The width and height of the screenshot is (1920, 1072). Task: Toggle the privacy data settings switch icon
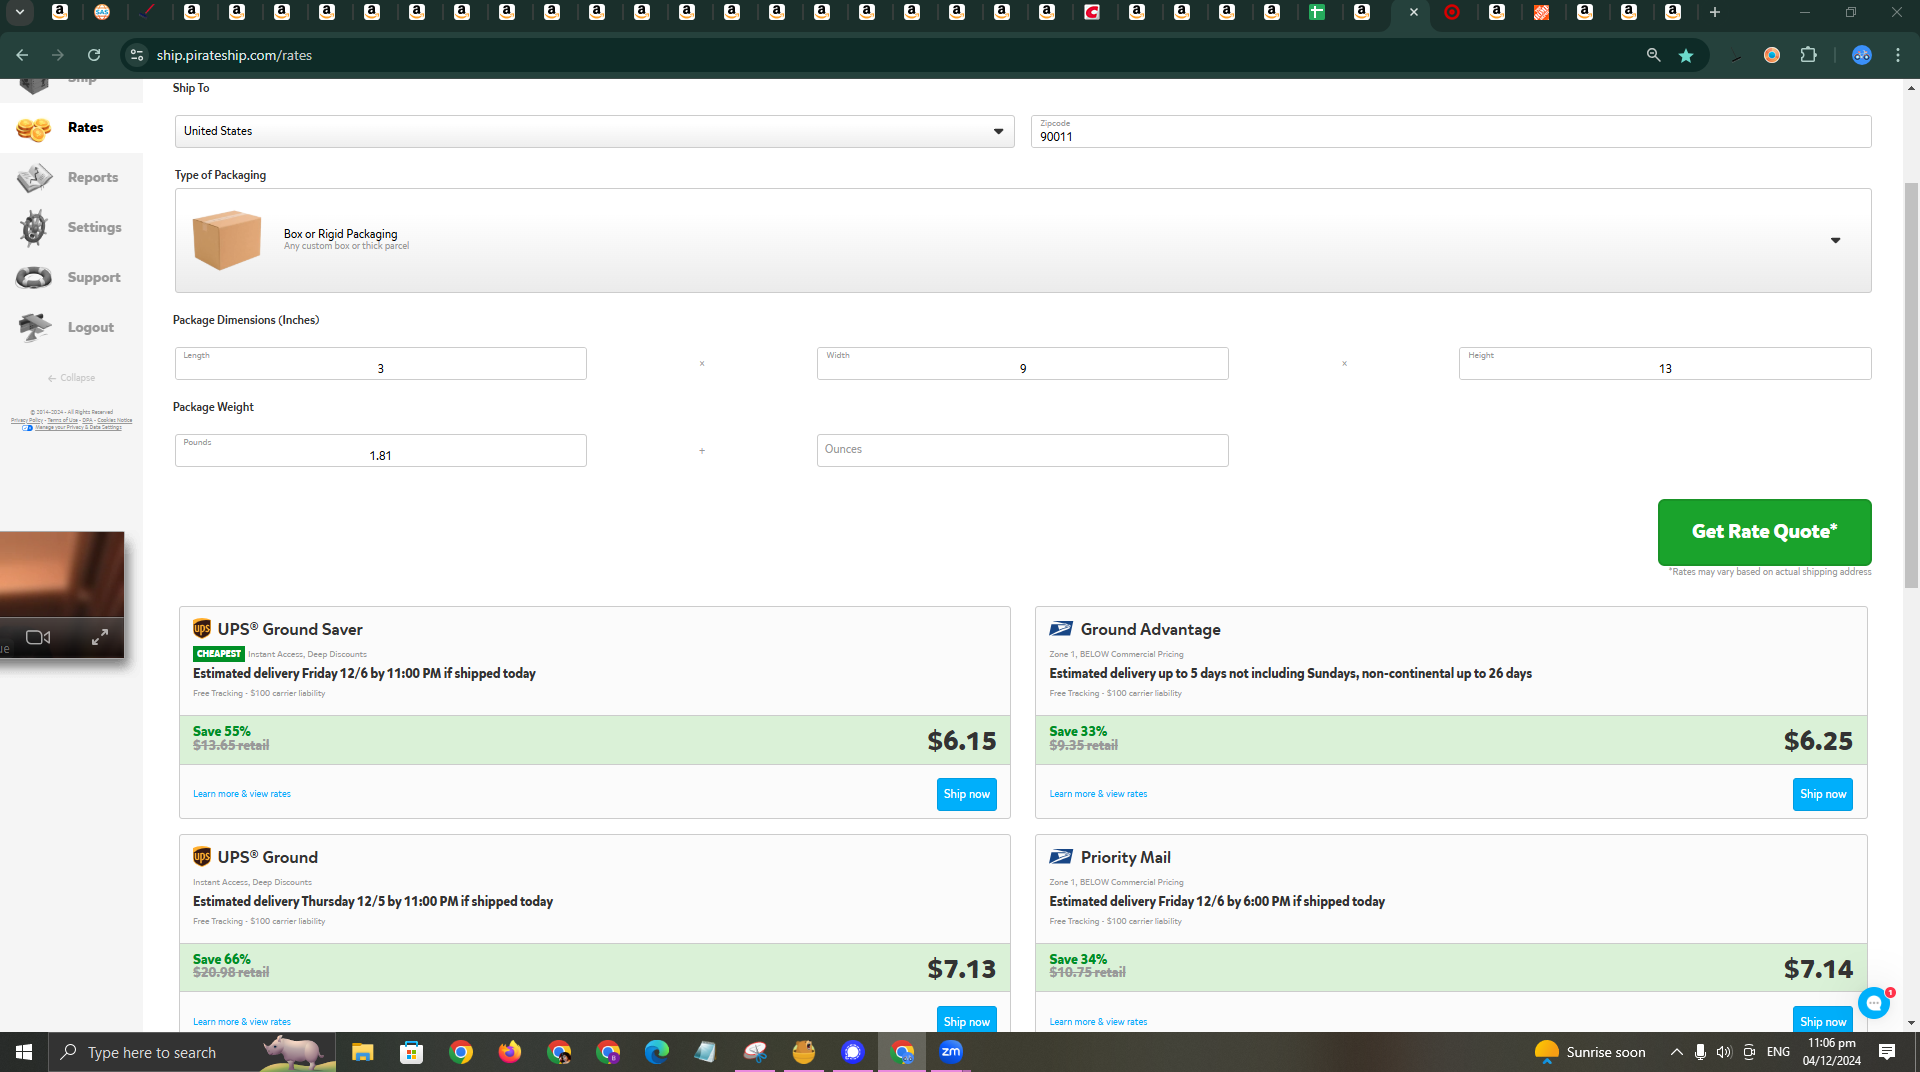click(x=27, y=428)
